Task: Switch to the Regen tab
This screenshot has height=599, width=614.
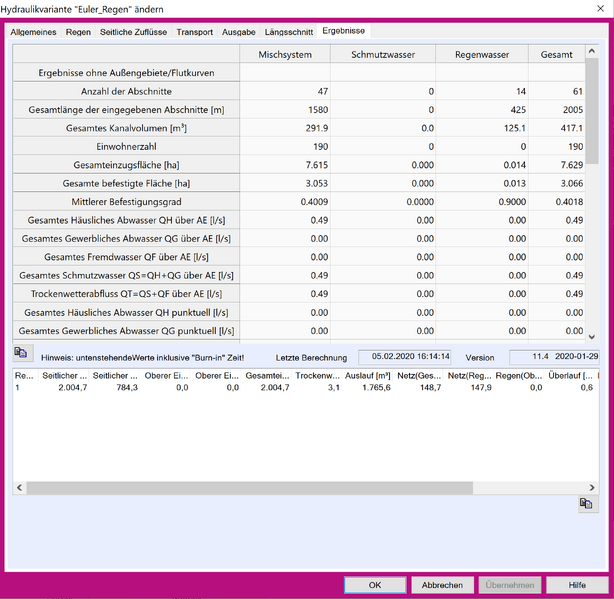Action: (78, 32)
